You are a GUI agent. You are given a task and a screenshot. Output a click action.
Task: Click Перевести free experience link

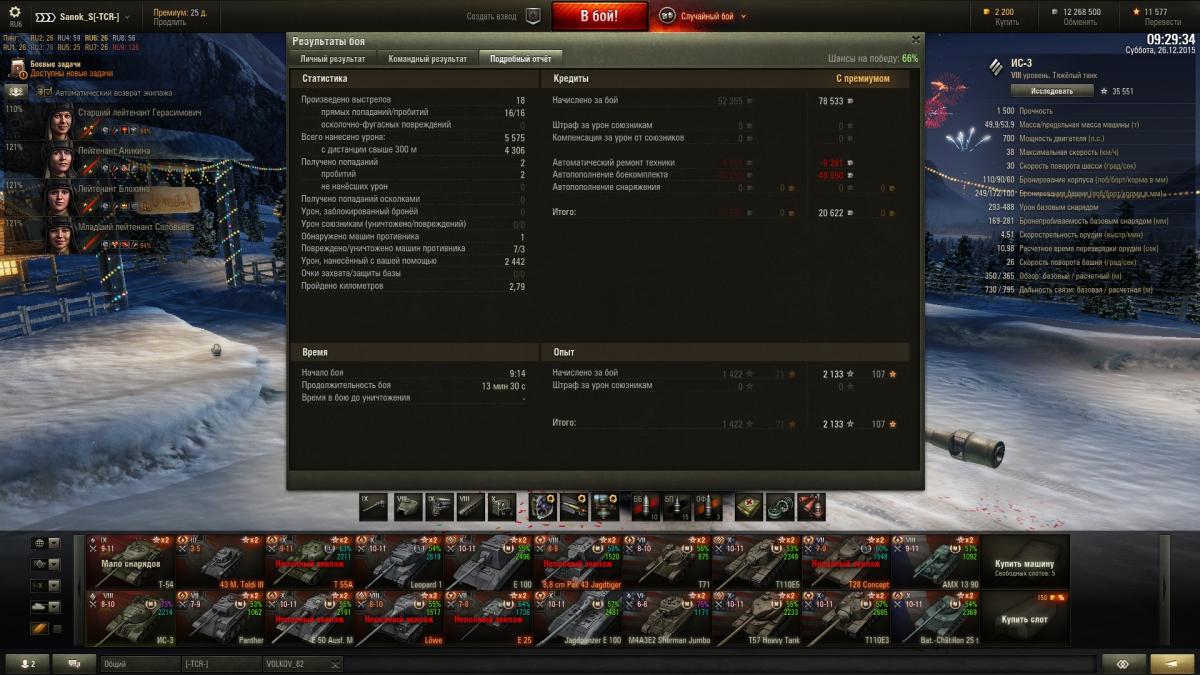click(x=1162, y=22)
